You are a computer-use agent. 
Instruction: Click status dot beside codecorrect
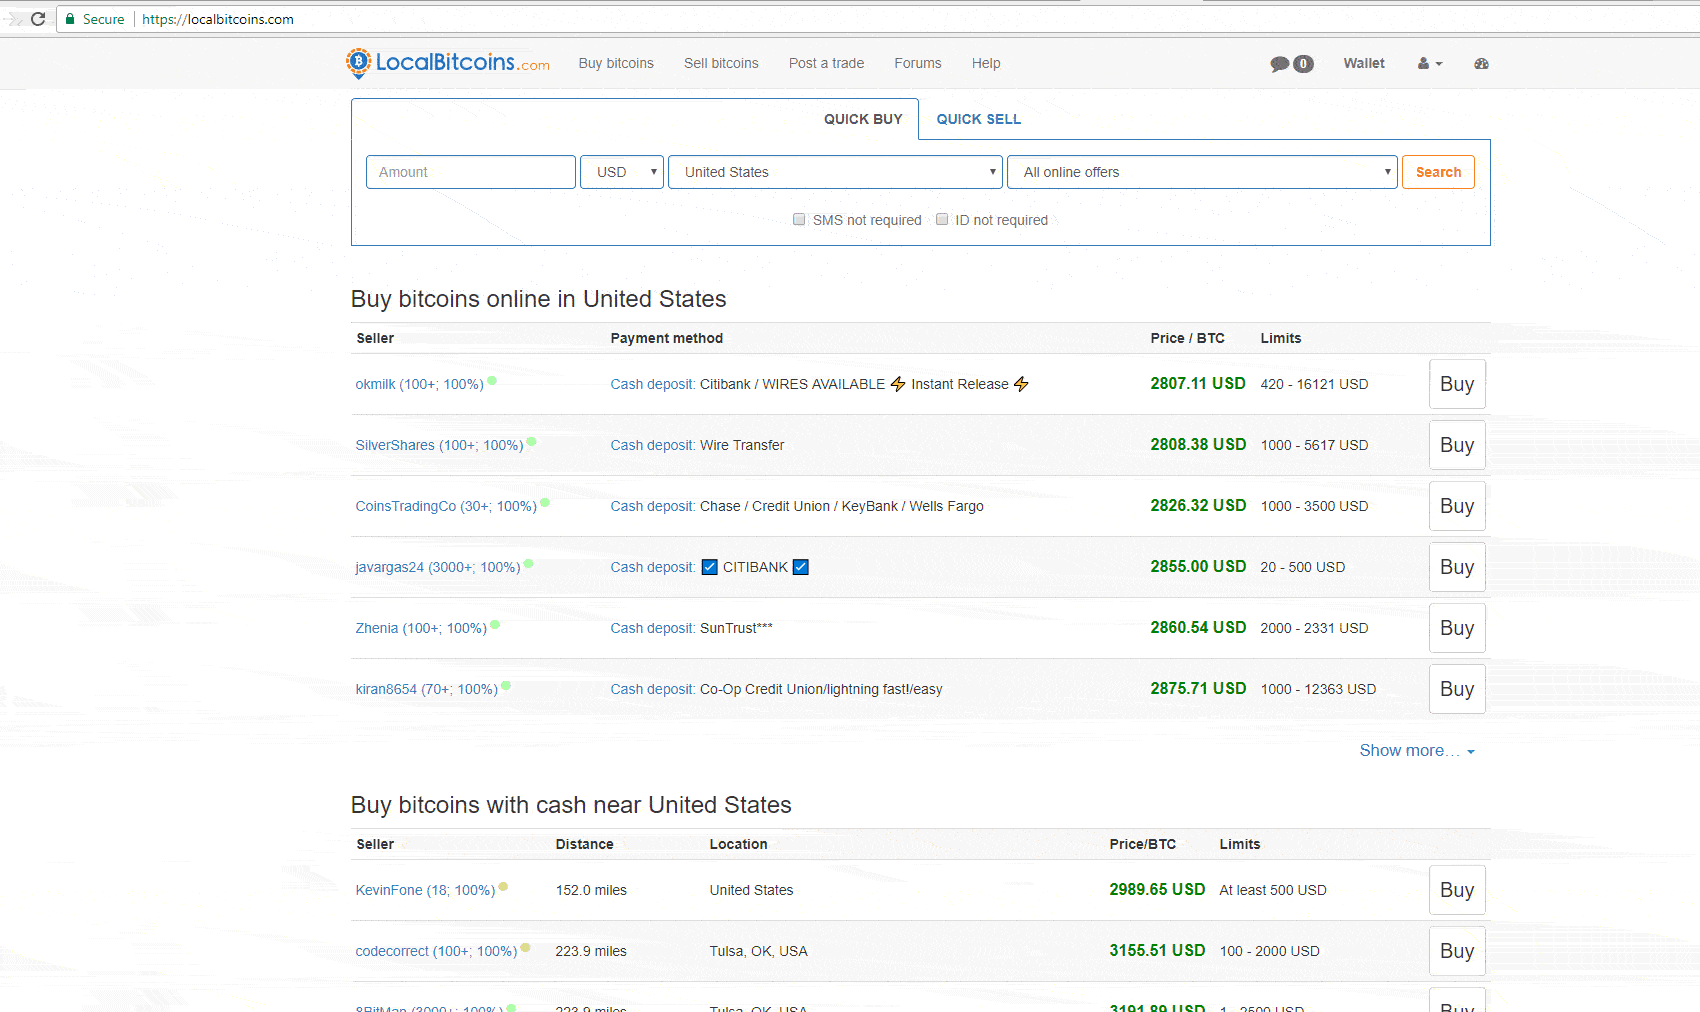(x=525, y=948)
